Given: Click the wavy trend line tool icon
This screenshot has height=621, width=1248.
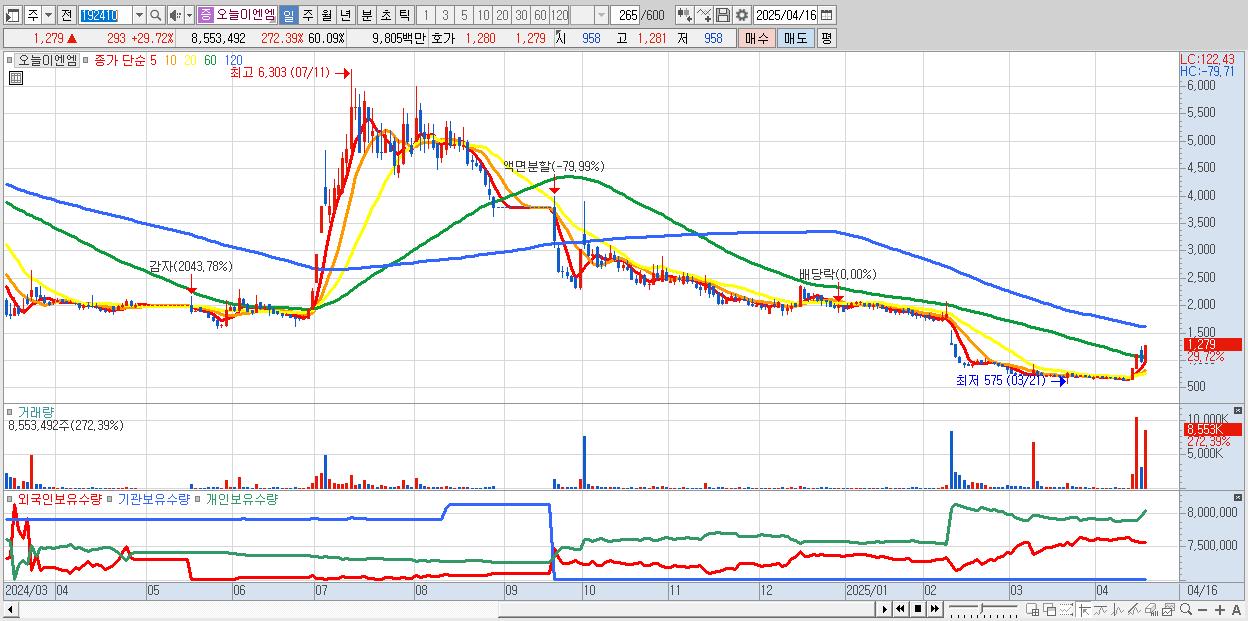Looking at the screenshot, I should (1100, 609).
